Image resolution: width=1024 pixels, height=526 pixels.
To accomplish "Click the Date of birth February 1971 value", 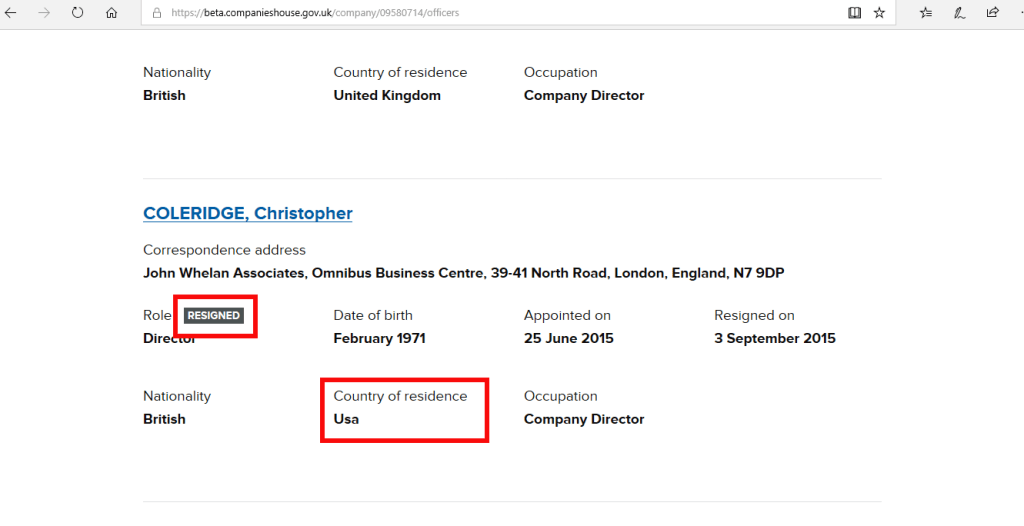I will tap(379, 338).
